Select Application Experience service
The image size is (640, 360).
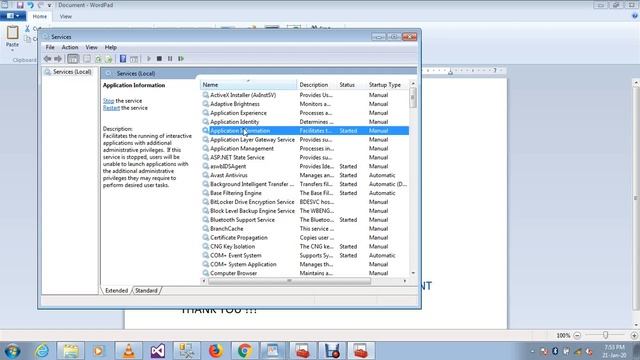(305, 113)
